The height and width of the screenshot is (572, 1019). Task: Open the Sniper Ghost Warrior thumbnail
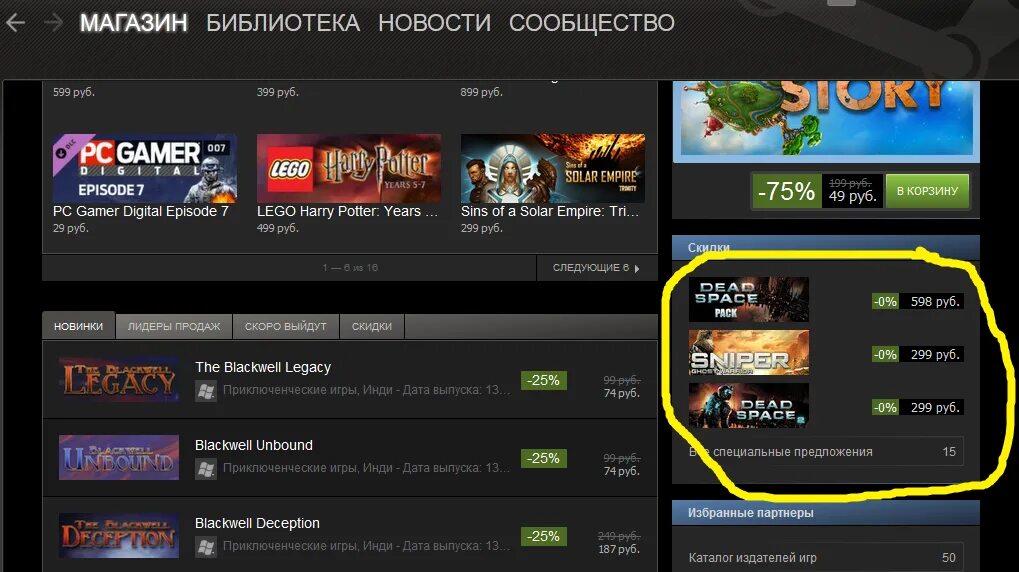click(x=749, y=352)
